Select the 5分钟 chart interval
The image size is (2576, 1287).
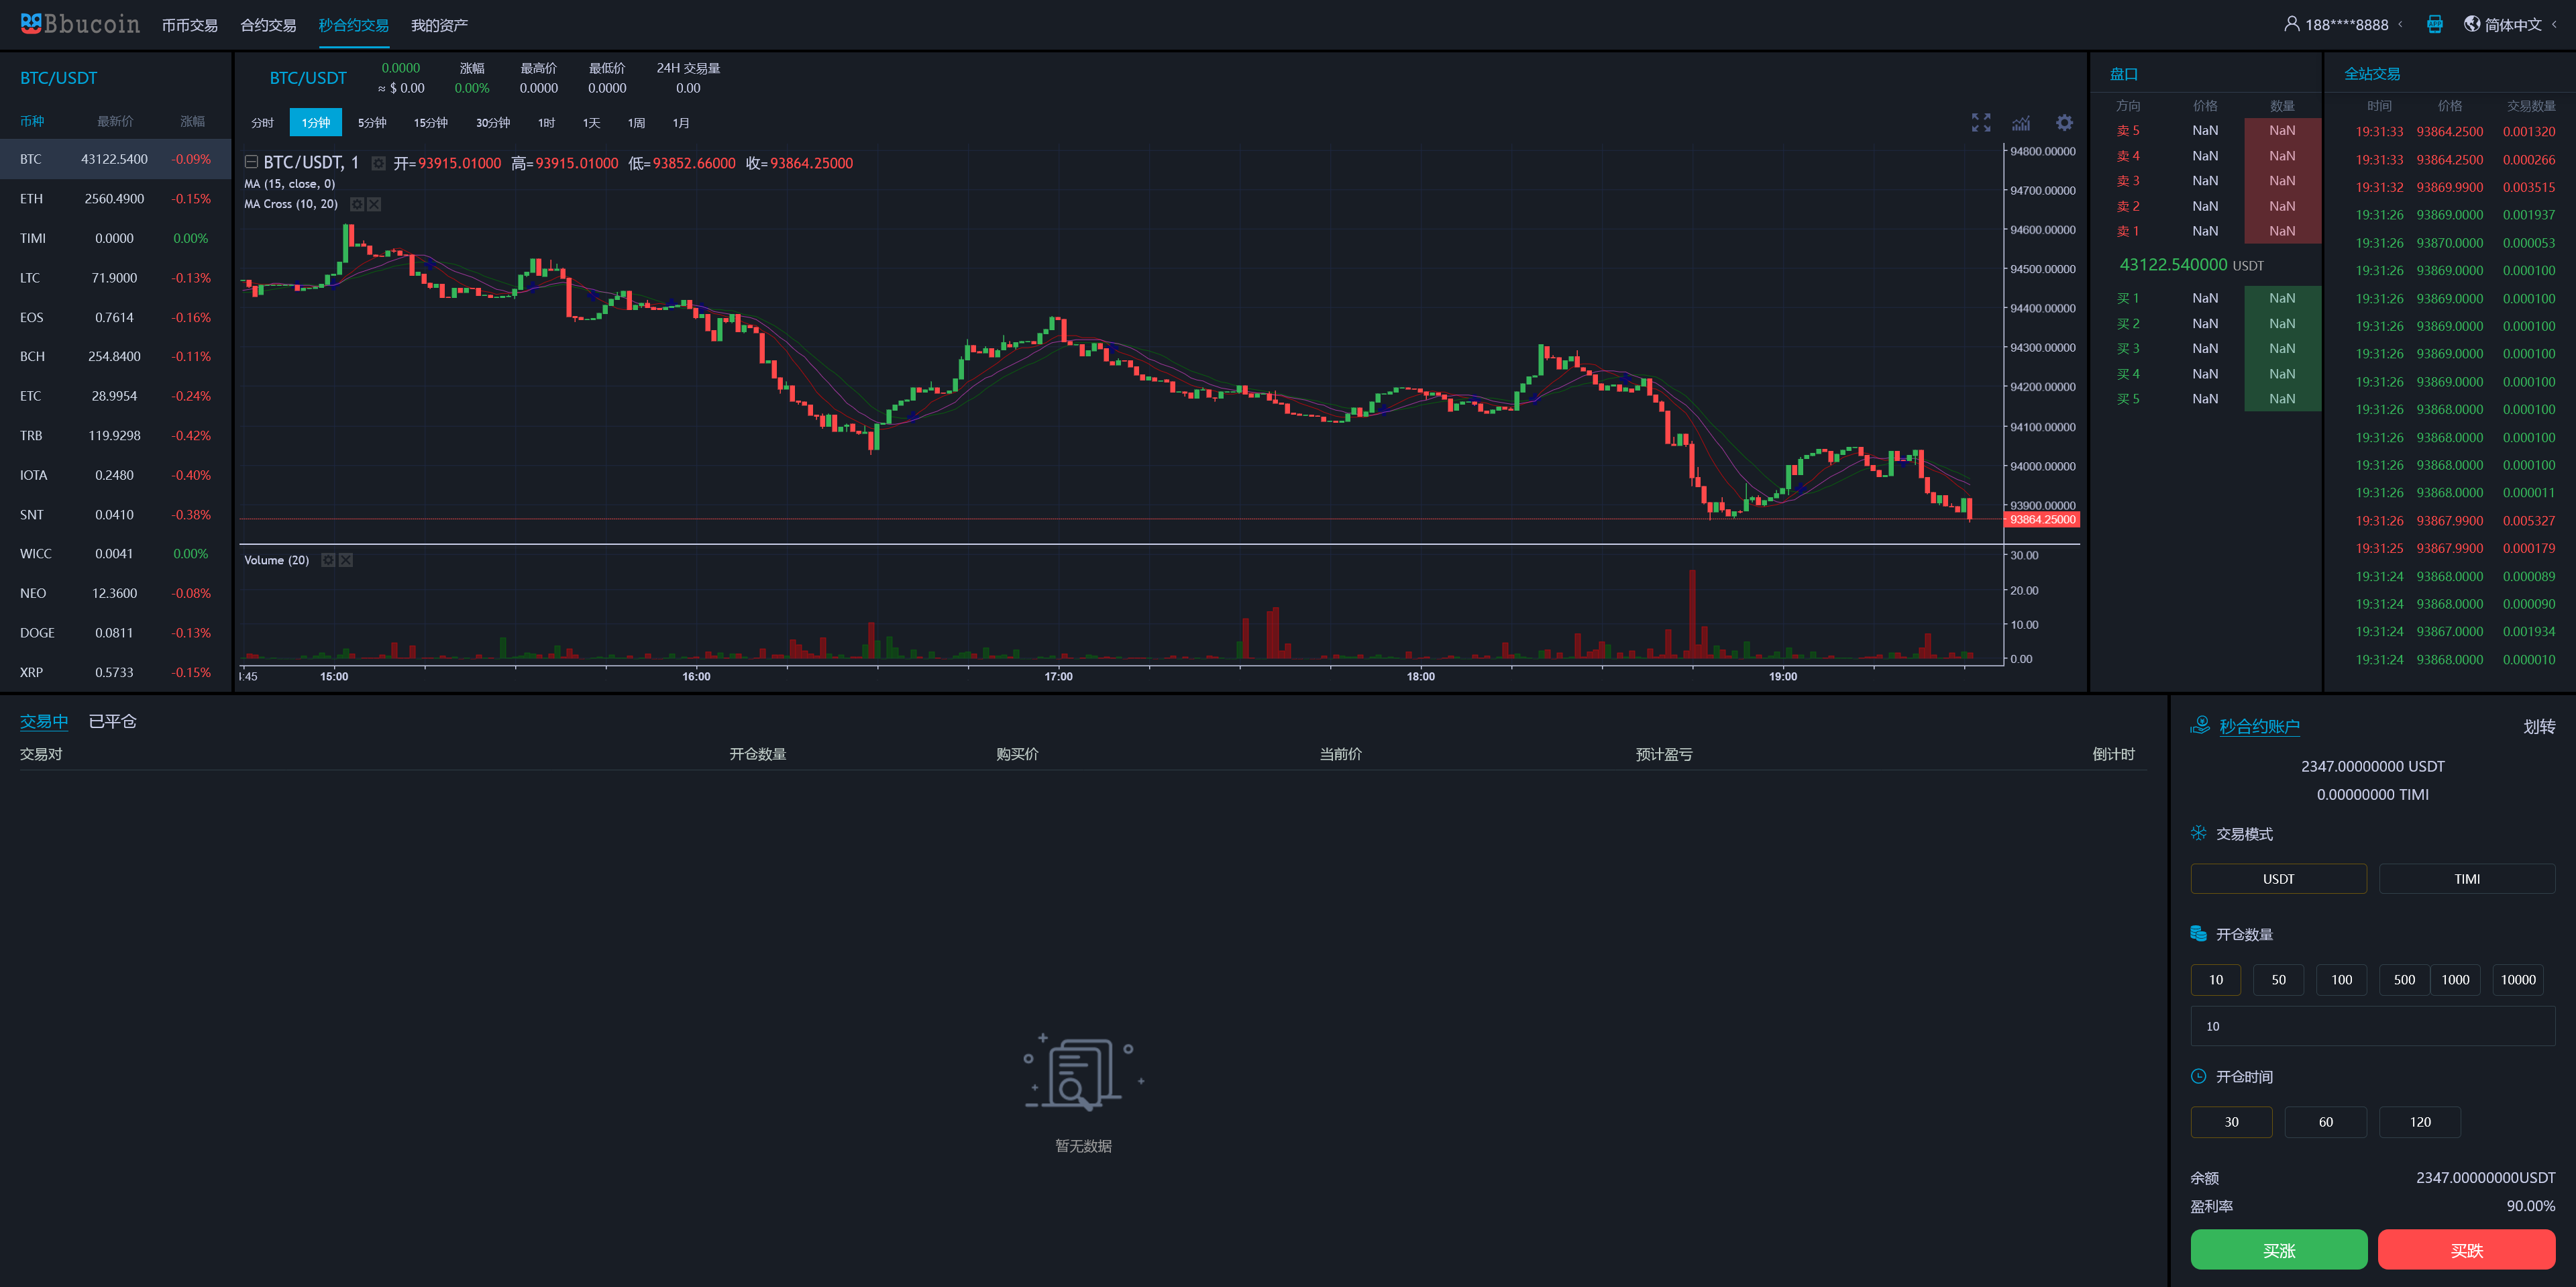coord(372,123)
